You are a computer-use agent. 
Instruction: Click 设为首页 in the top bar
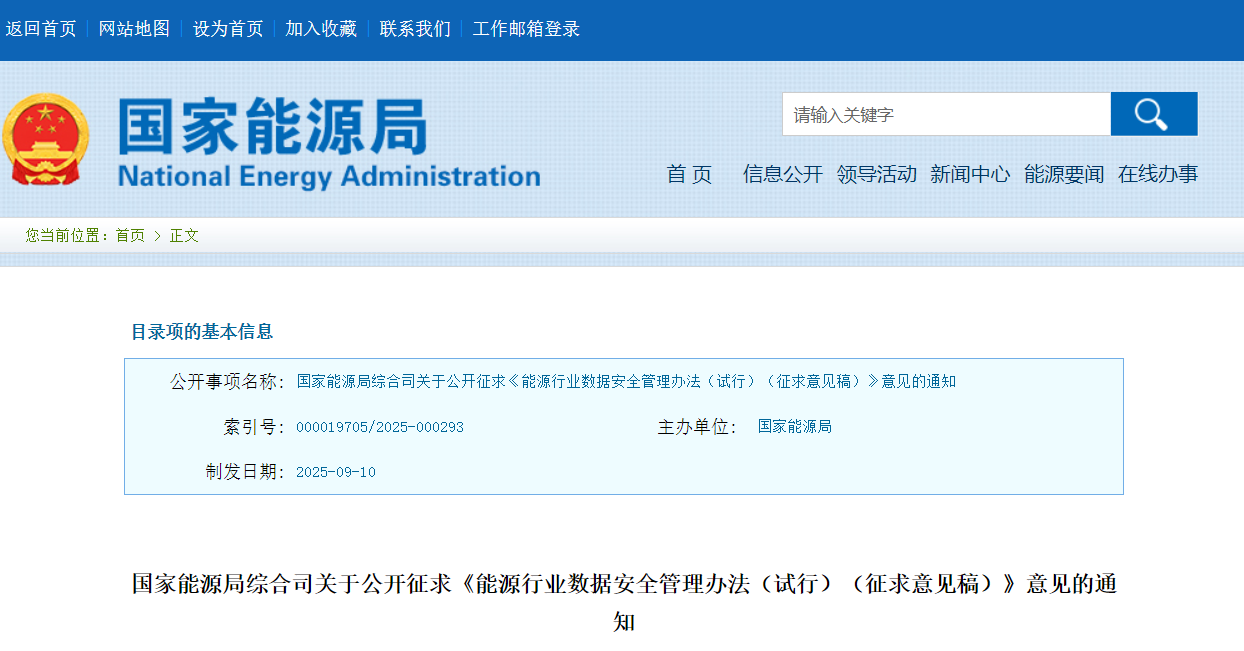coord(228,29)
